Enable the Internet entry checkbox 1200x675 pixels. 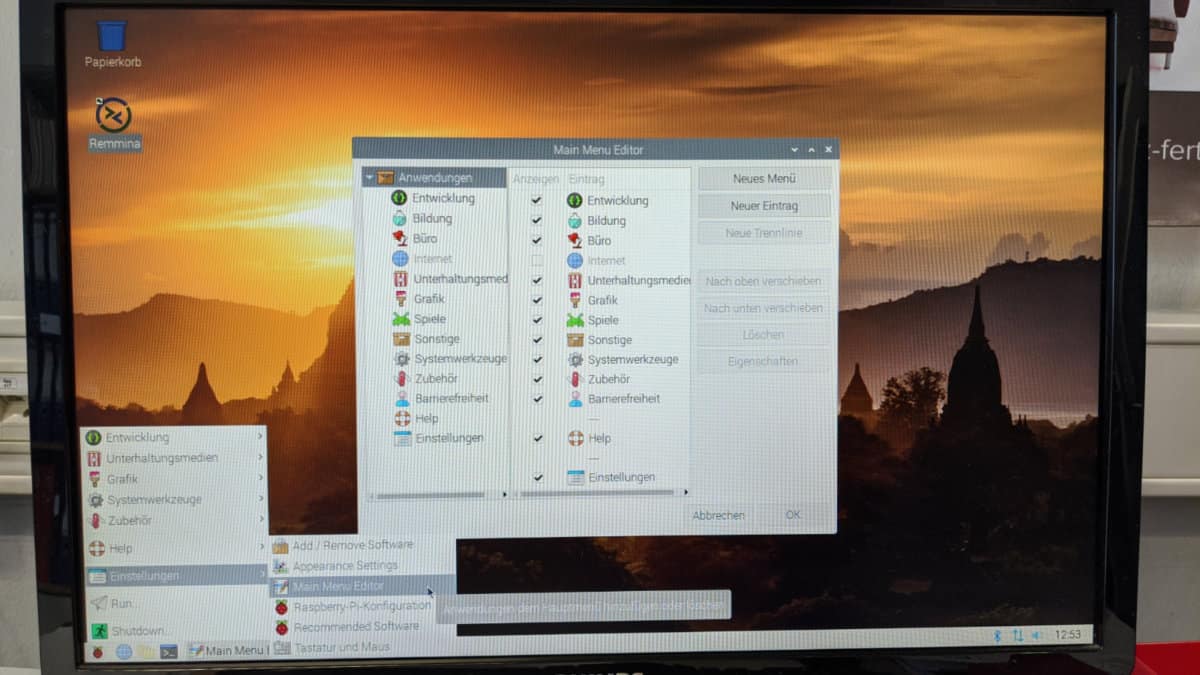click(537, 261)
